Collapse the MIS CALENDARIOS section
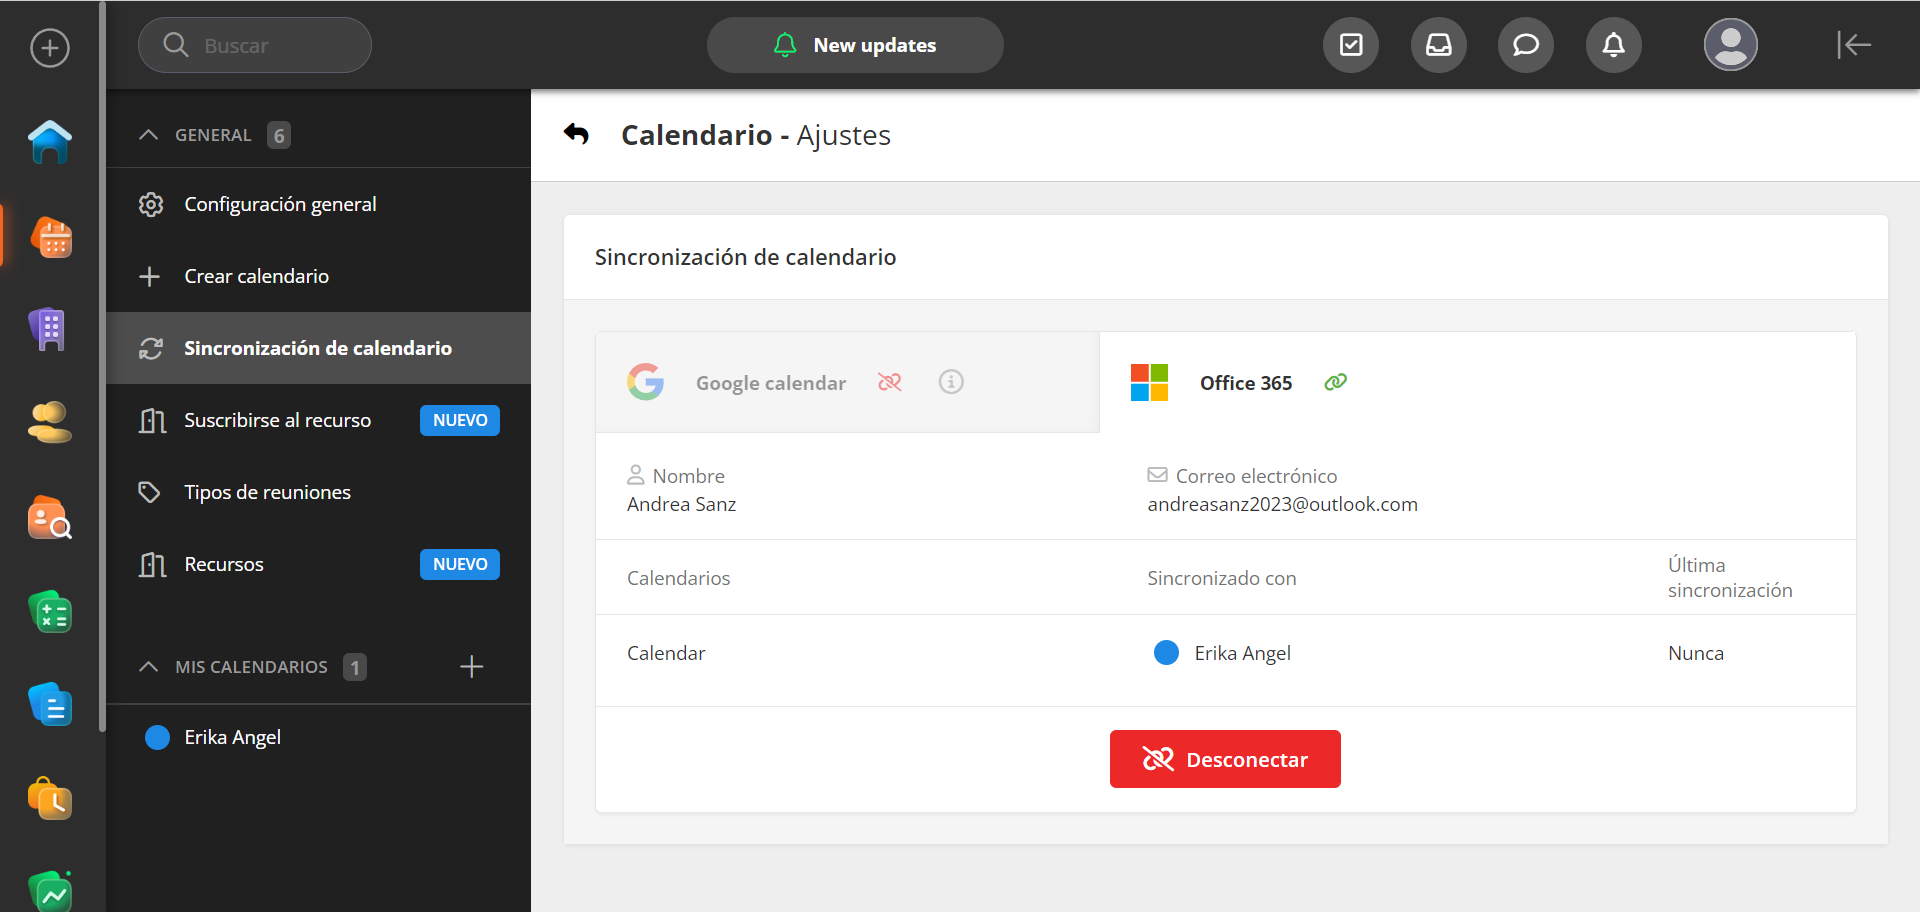This screenshot has height=912, width=1920. [149, 667]
